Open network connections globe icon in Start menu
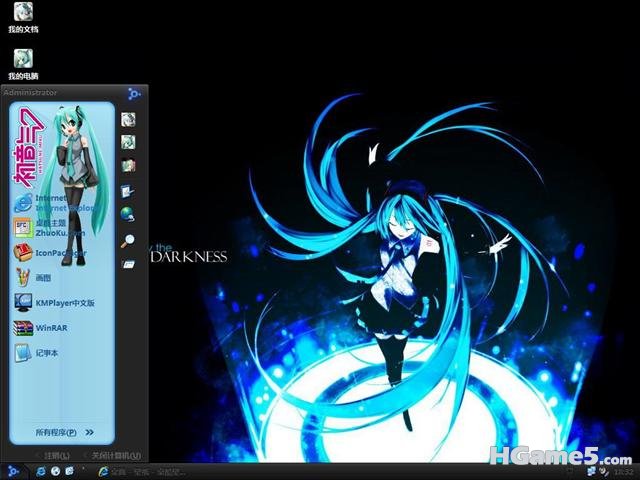Viewport: 640px width, 480px height. [128, 214]
